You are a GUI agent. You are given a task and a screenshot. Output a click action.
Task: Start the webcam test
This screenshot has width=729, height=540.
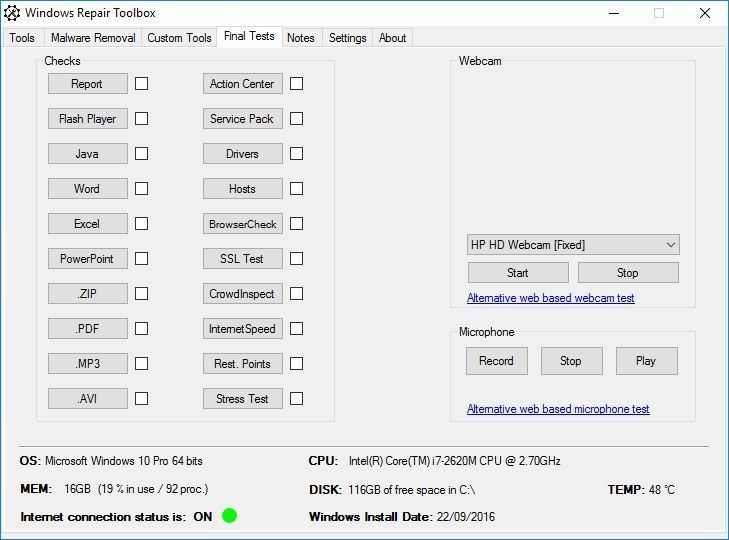518,273
